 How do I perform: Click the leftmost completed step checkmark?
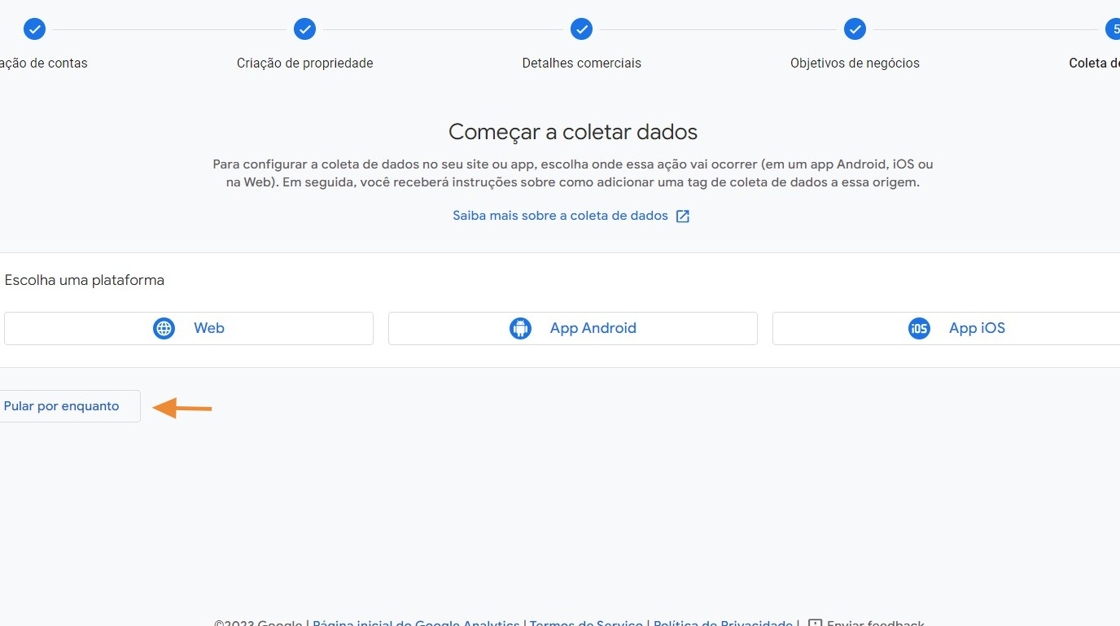34,29
